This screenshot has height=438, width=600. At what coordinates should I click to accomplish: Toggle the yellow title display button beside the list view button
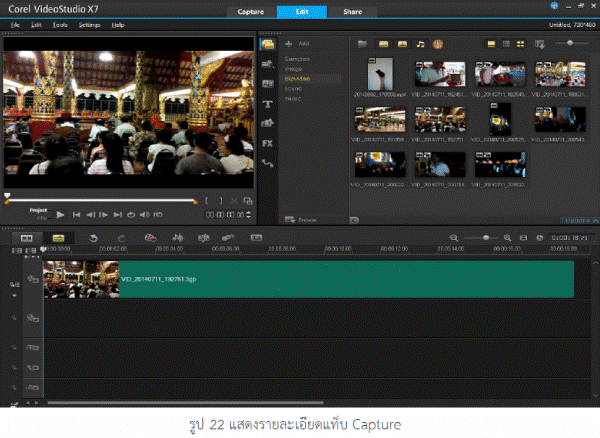tap(491, 44)
